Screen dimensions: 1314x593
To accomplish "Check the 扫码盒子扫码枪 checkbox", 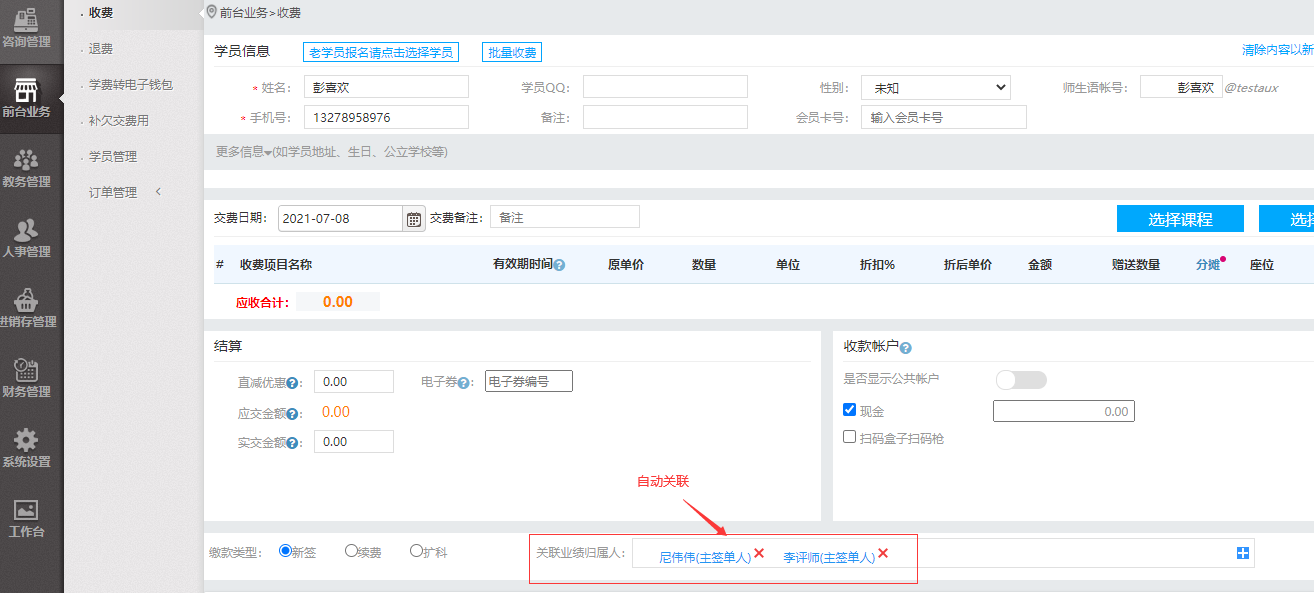I will tap(850, 437).
